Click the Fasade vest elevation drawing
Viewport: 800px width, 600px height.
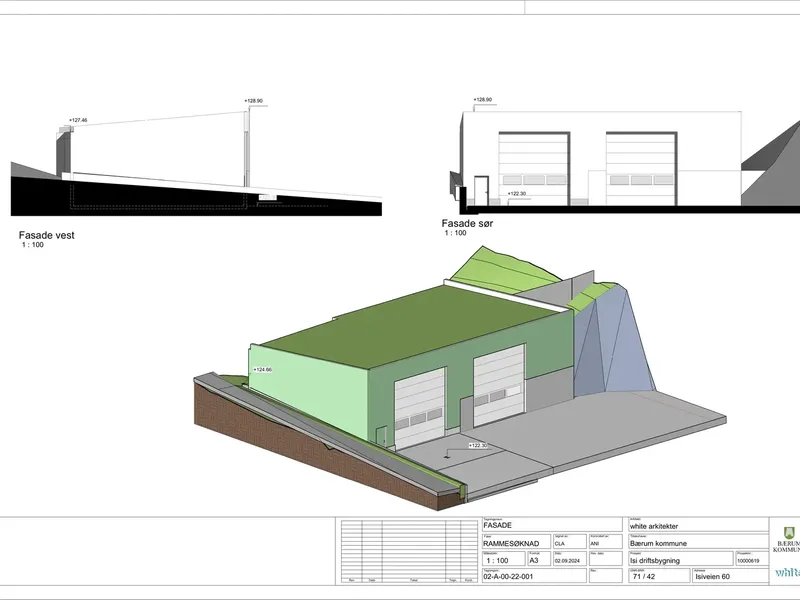(x=196, y=157)
